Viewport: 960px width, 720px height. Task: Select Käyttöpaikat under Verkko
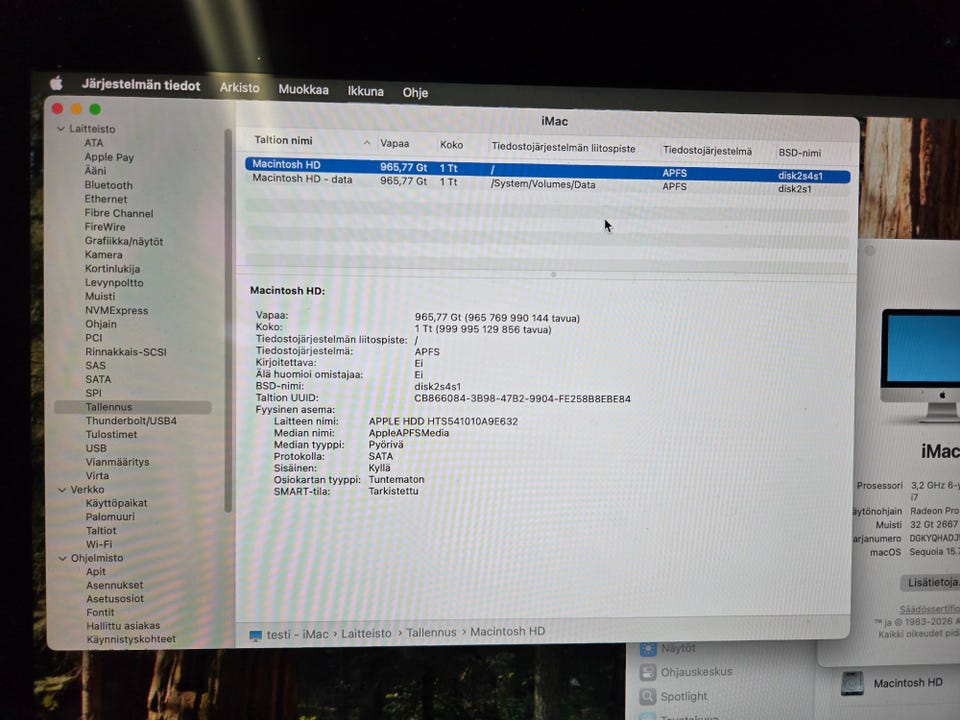tap(116, 503)
